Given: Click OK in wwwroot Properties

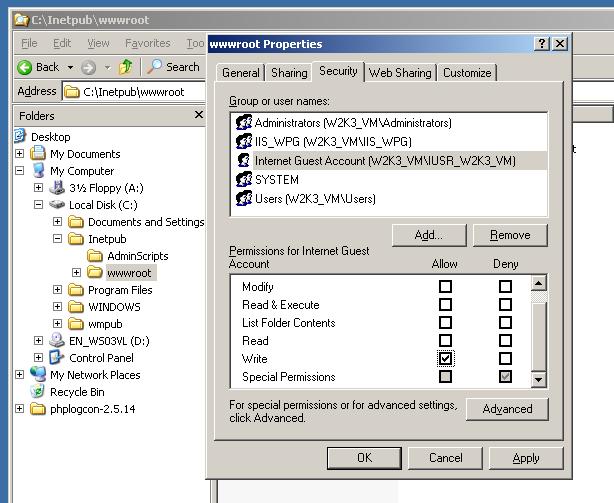Looking at the screenshot, I should click(364, 458).
